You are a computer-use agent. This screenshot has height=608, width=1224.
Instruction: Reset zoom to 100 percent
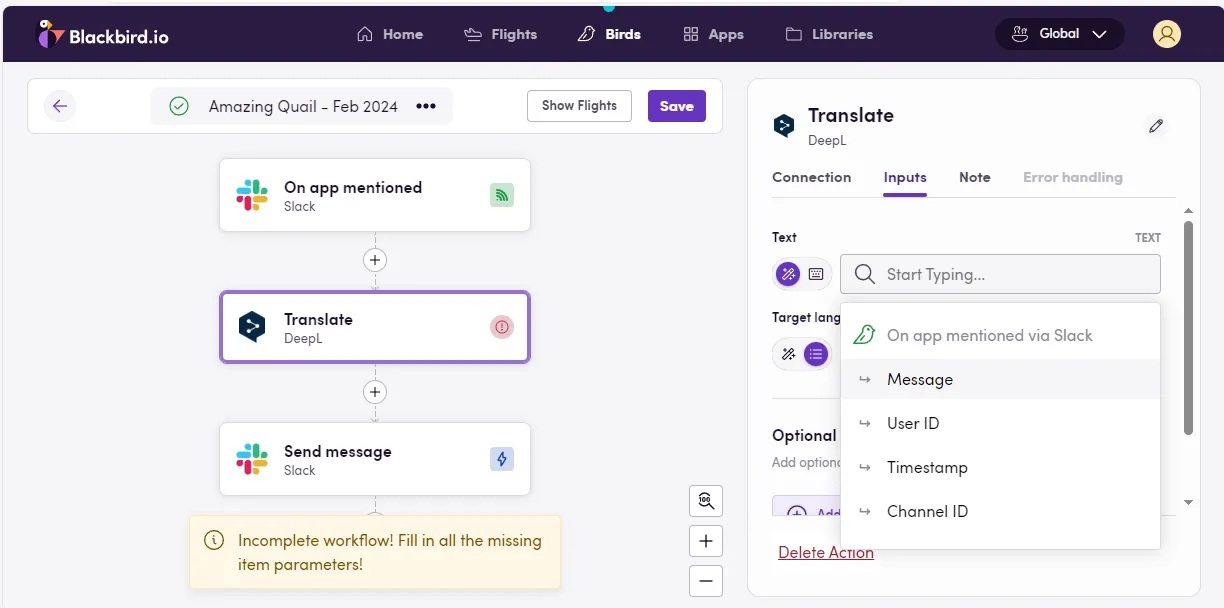(706, 501)
